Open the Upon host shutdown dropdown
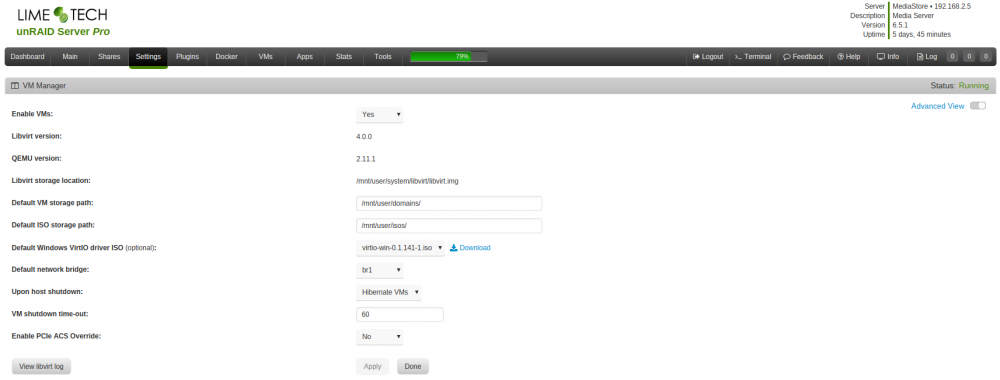The height and width of the screenshot is (380, 1000). click(388, 292)
